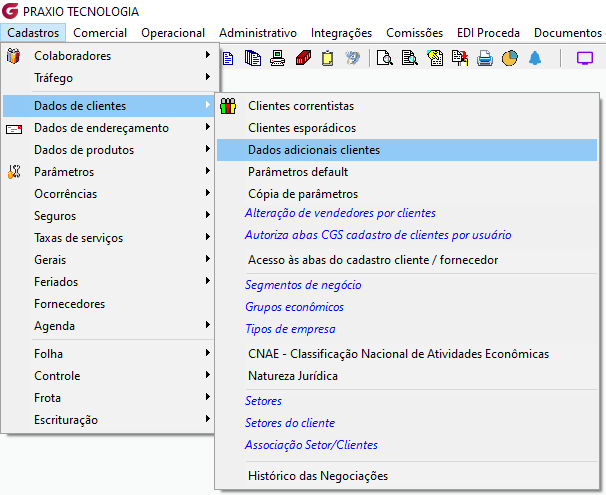Click the red container toolbar icon
Image resolution: width=606 pixels, height=495 pixels.
(x=303, y=58)
